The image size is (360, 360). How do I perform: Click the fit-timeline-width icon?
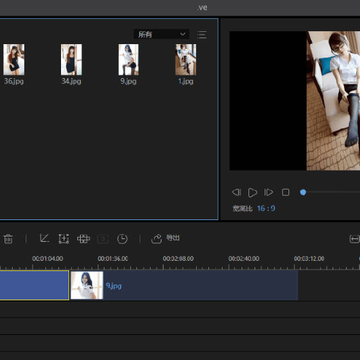point(354,239)
